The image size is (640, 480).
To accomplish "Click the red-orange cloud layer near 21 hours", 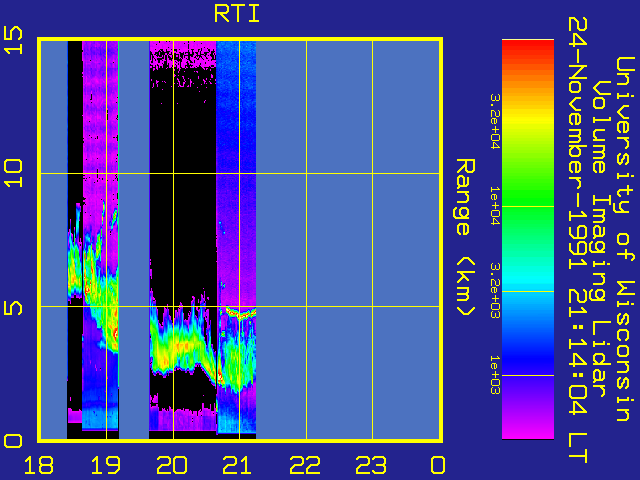I will click(x=241, y=313).
